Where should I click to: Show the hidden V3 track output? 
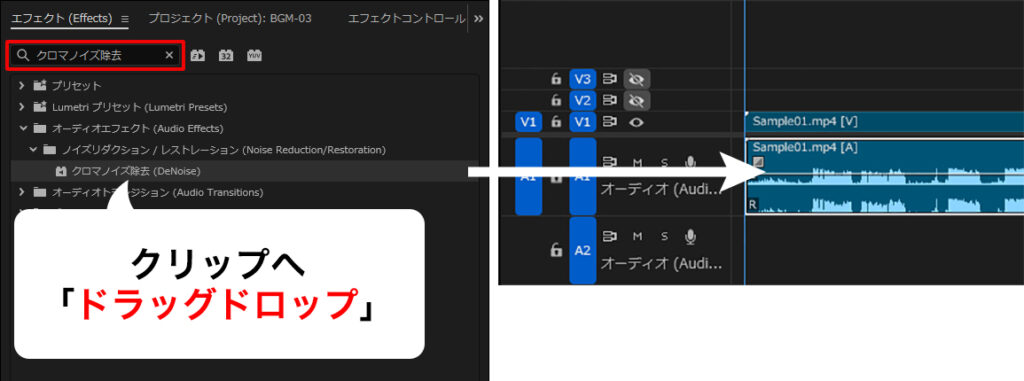coord(637,80)
